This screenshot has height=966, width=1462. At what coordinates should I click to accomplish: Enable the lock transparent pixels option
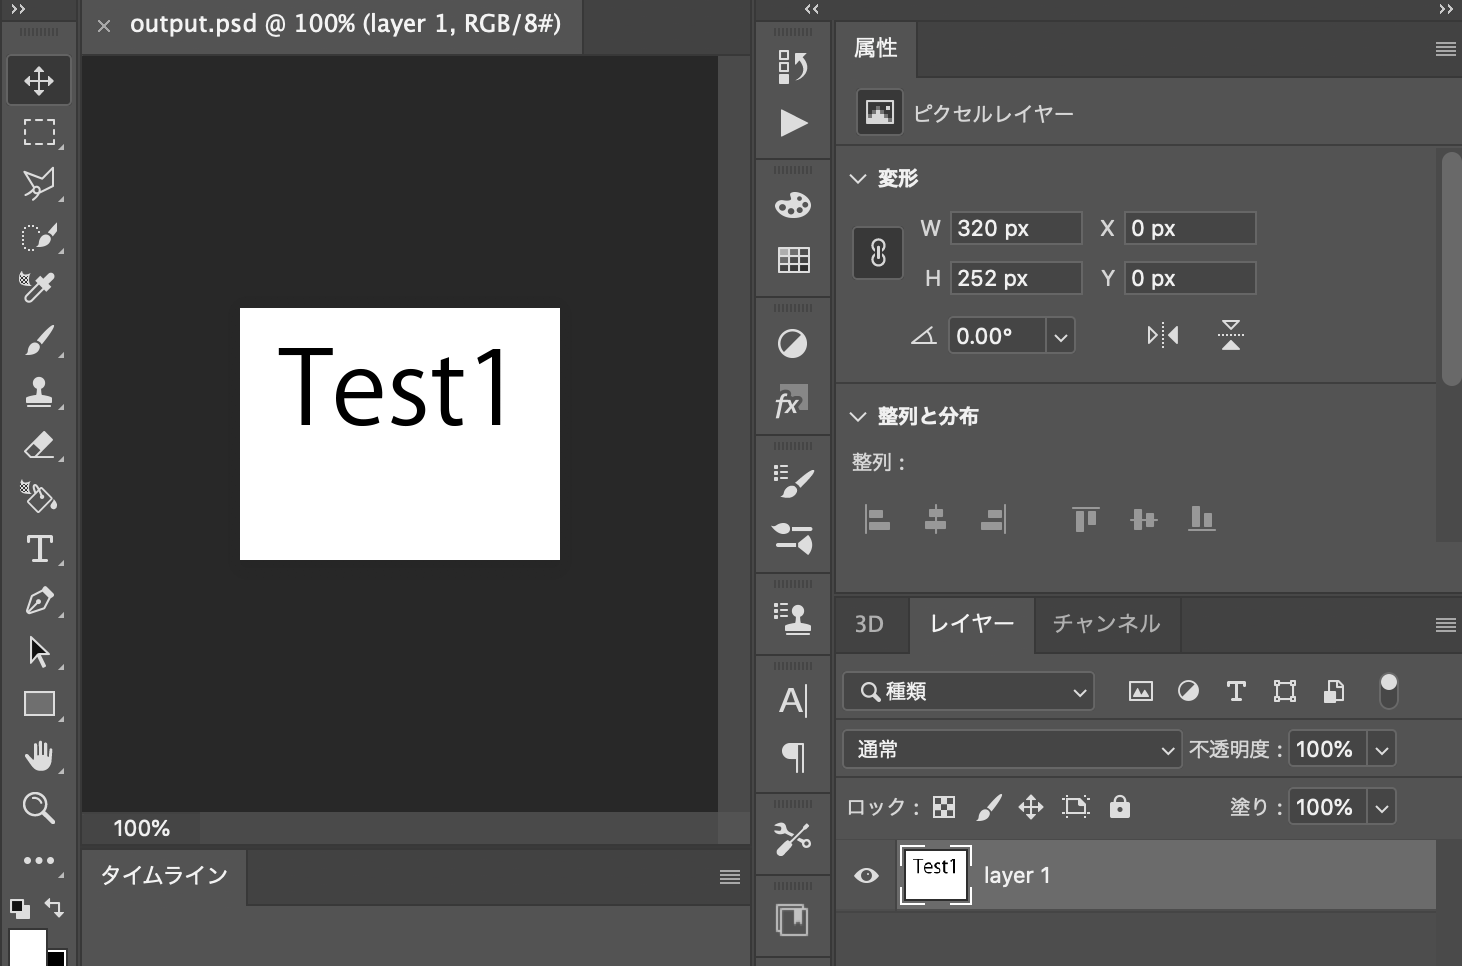[943, 807]
